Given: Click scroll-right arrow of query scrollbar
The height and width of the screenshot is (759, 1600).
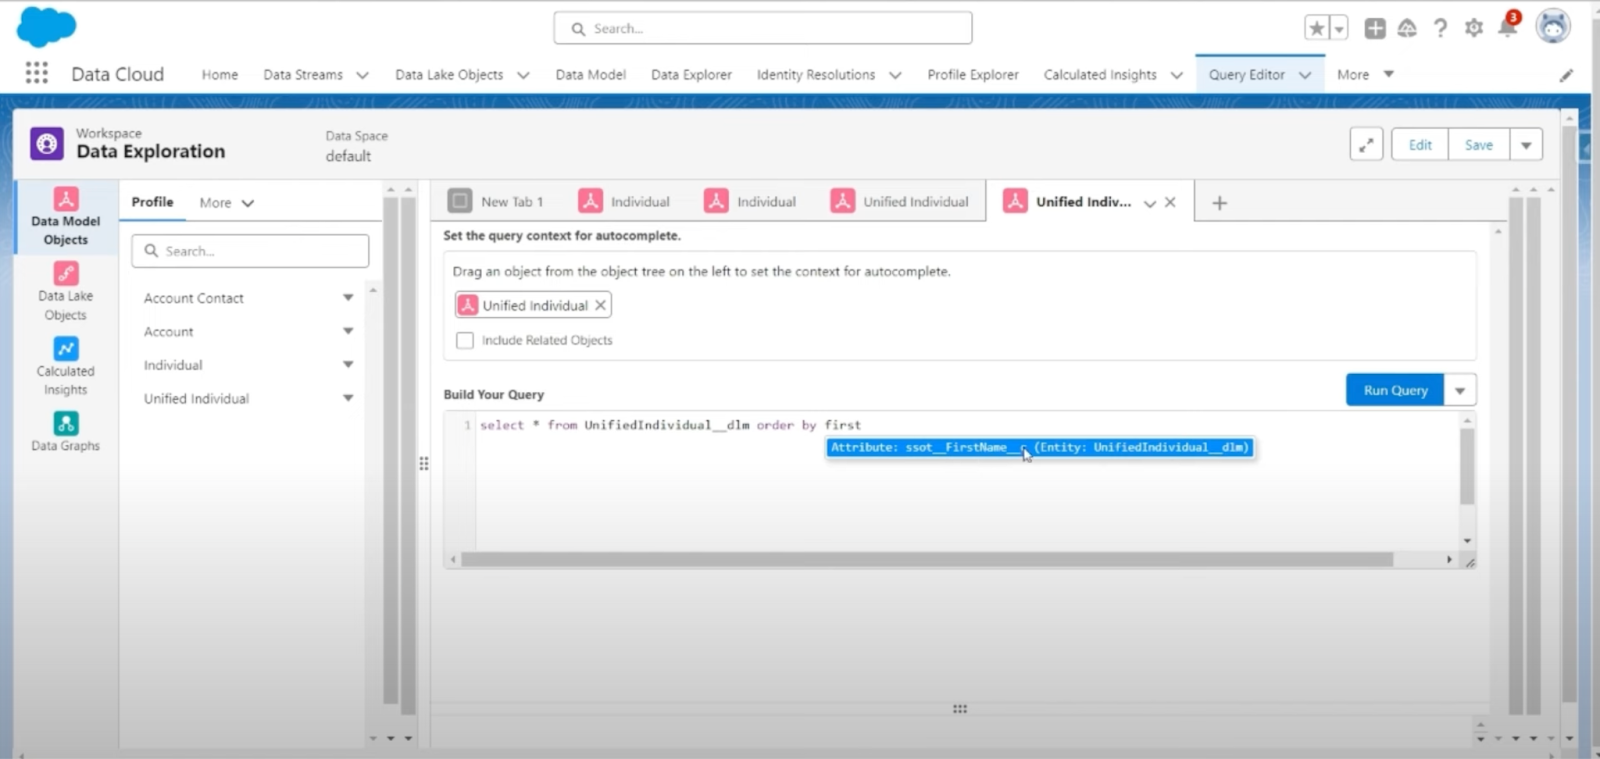Looking at the screenshot, I should tap(1449, 560).
